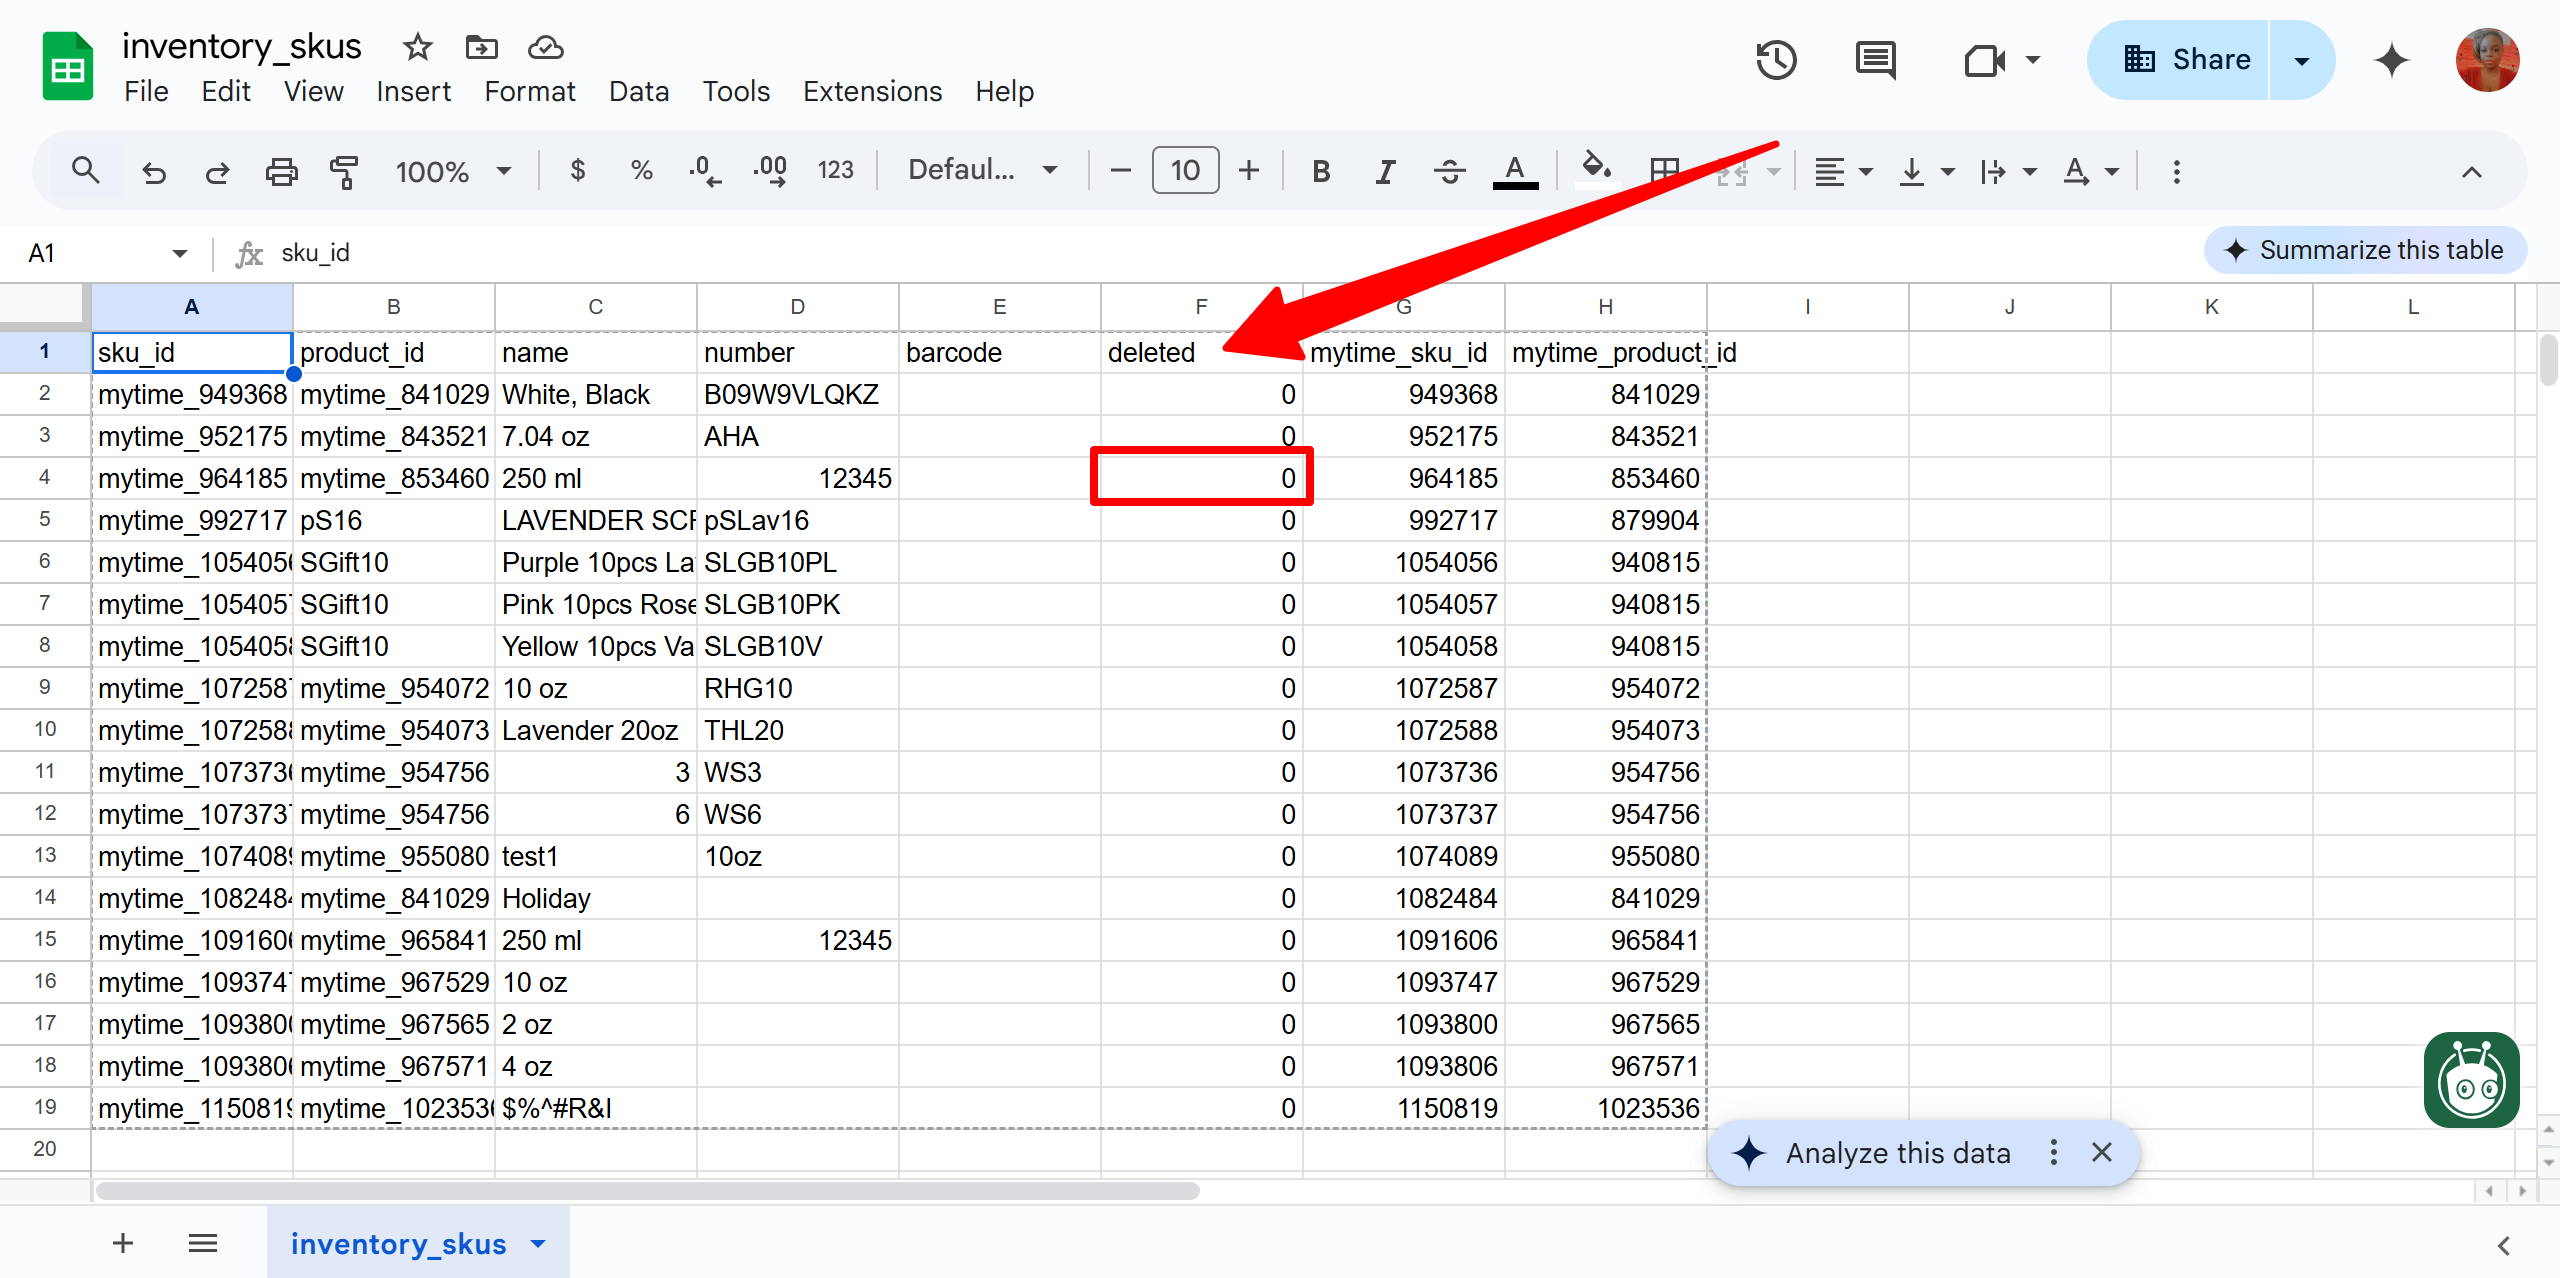The height and width of the screenshot is (1278, 2560).
Task: Close the Analyze this data popup
Action: coord(2102,1153)
